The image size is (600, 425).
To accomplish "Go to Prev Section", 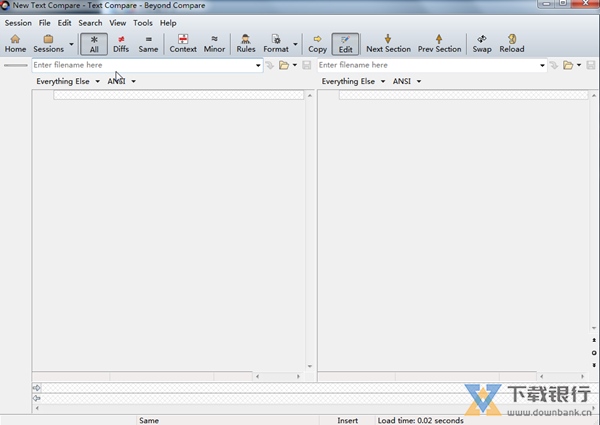I will pyautogui.click(x=439, y=43).
